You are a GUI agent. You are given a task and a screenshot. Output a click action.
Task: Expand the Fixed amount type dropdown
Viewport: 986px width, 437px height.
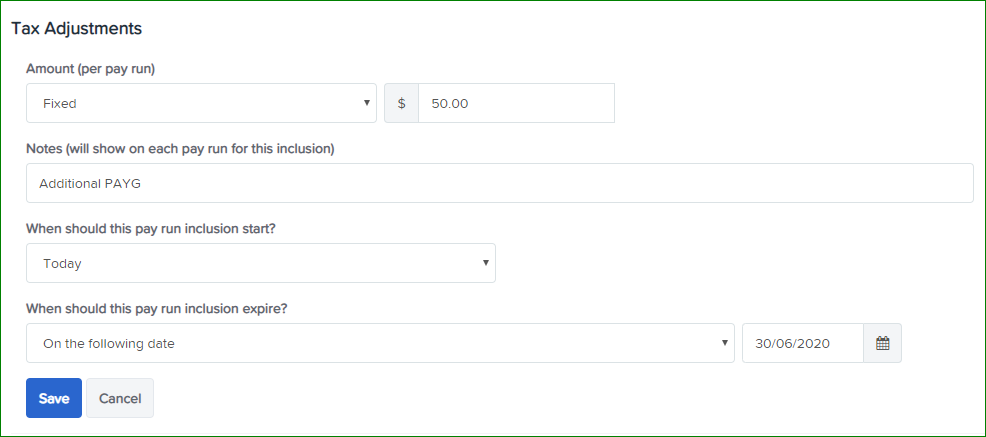[201, 103]
